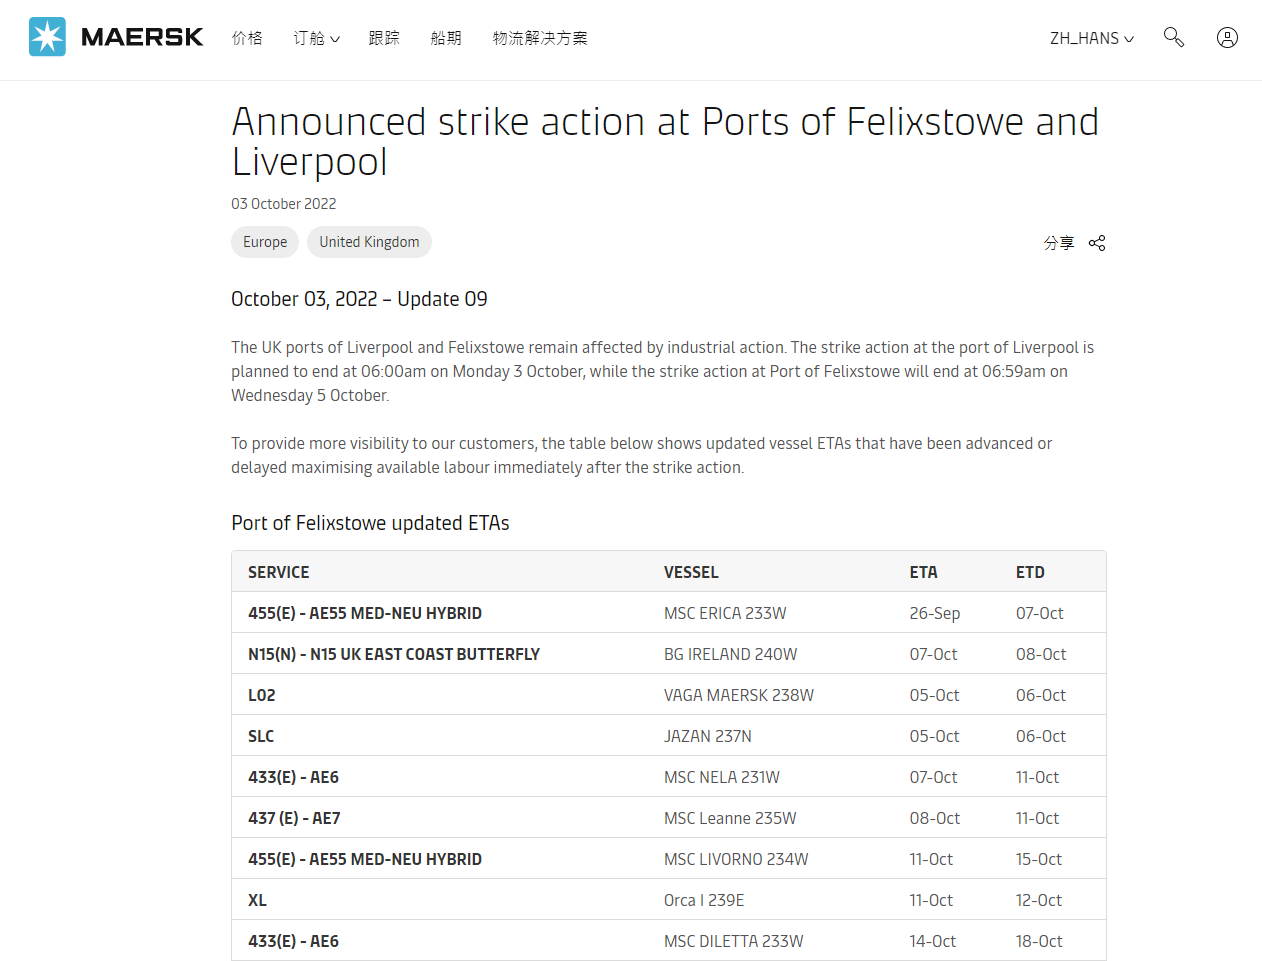Click the Maersk star logo icon
Image resolution: width=1262 pixels, height=961 pixels.
click(x=47, y=37)
